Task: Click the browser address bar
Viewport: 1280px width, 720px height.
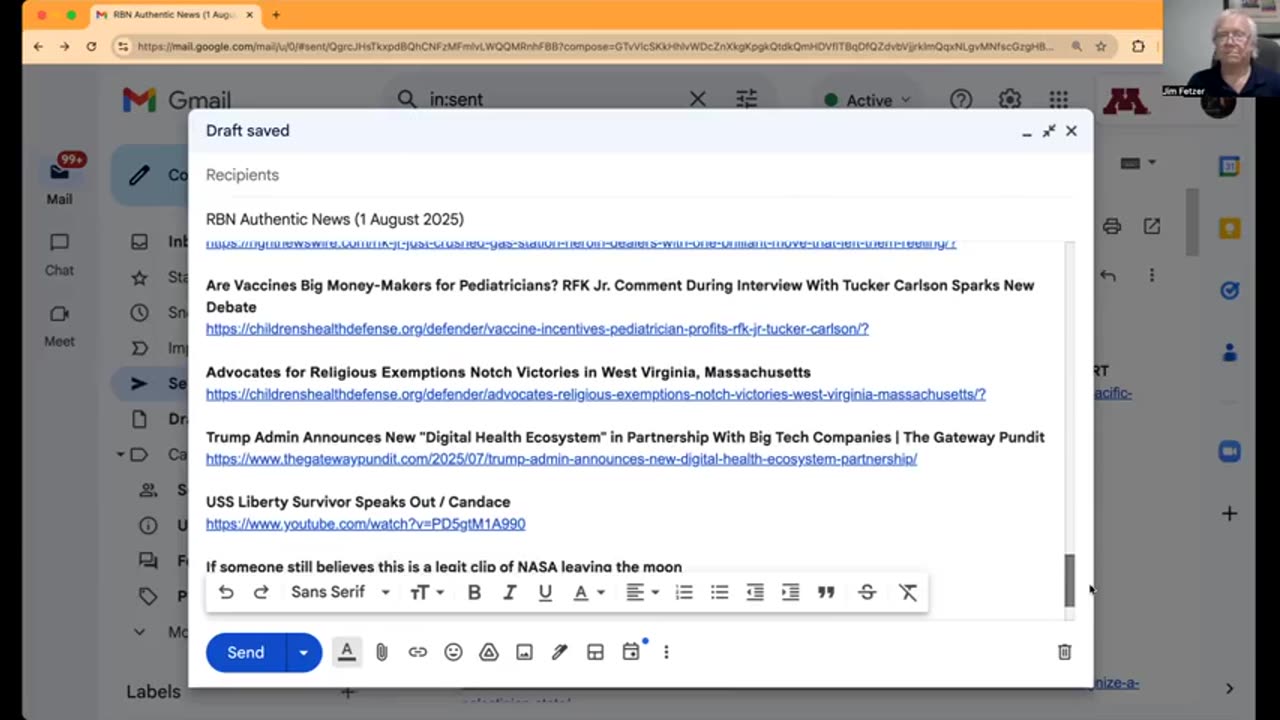Action: click(595, 46)
